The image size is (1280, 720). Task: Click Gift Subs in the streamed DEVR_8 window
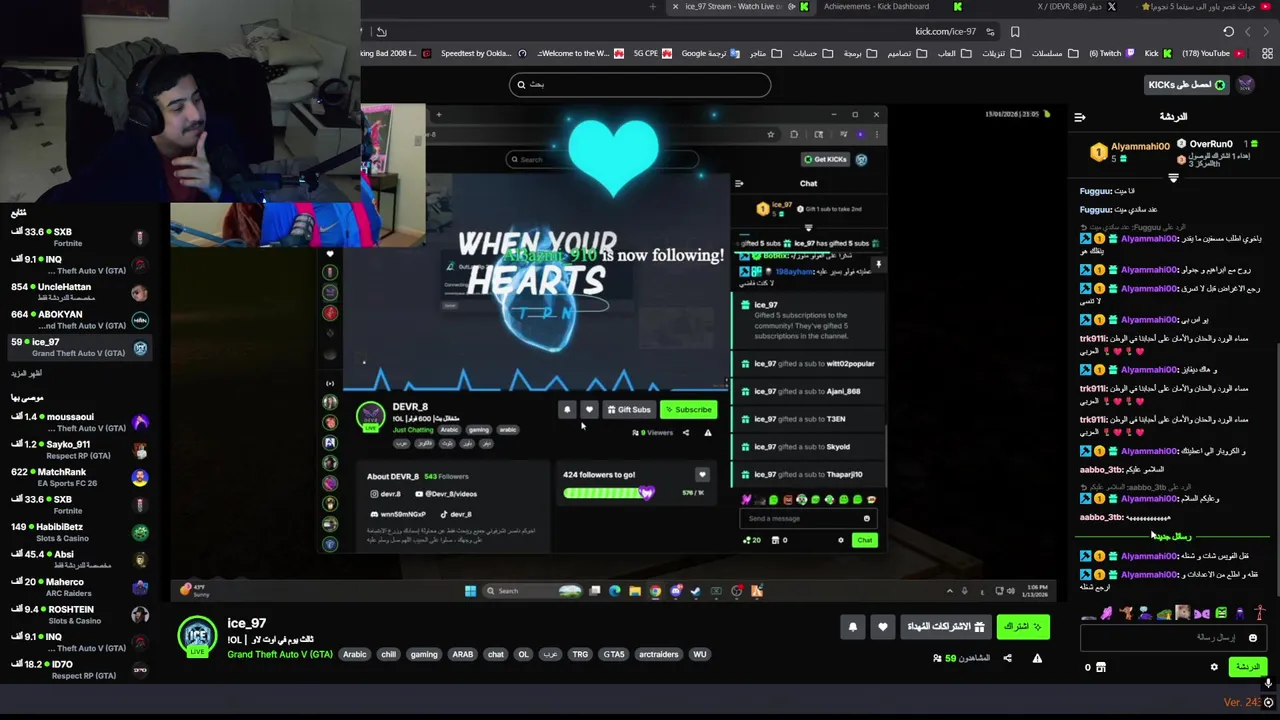(628, 409)
